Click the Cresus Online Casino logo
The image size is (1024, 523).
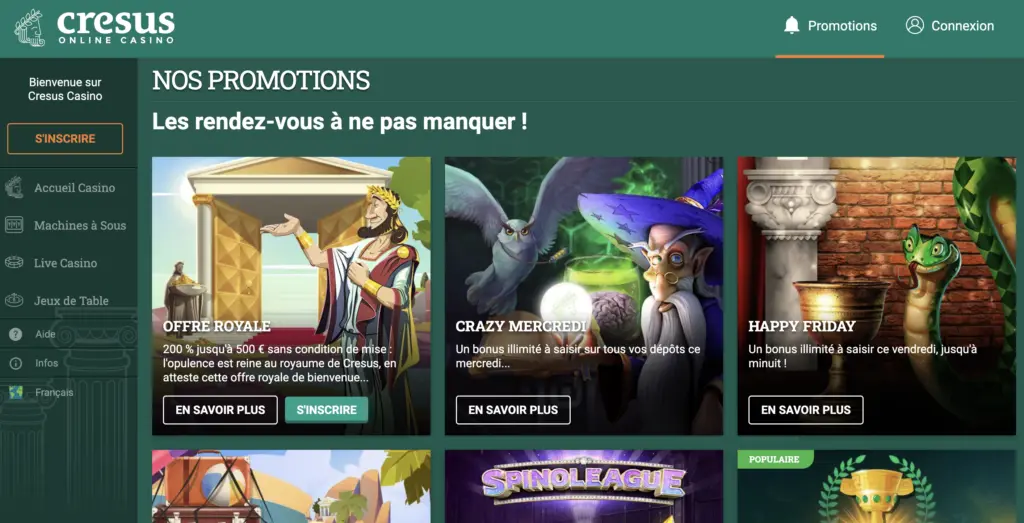pos(95,27)
